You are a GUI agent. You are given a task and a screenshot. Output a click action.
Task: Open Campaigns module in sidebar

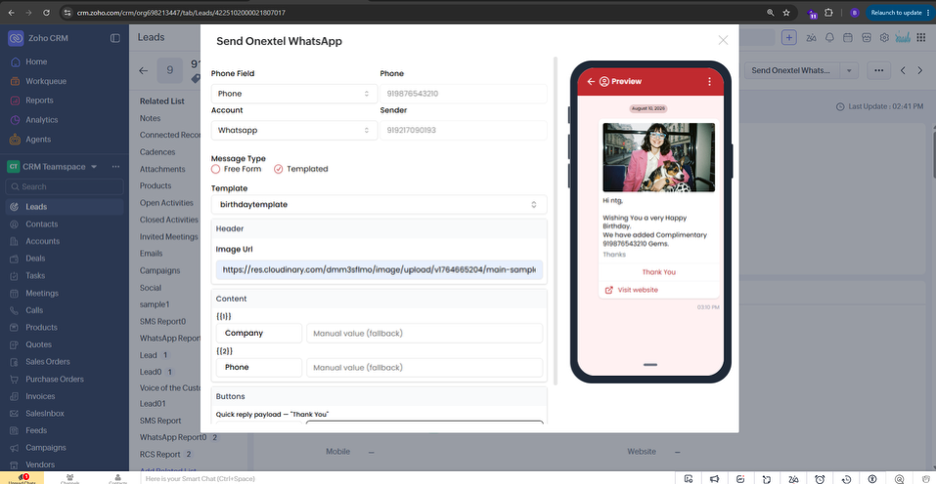tap(45, 448)
